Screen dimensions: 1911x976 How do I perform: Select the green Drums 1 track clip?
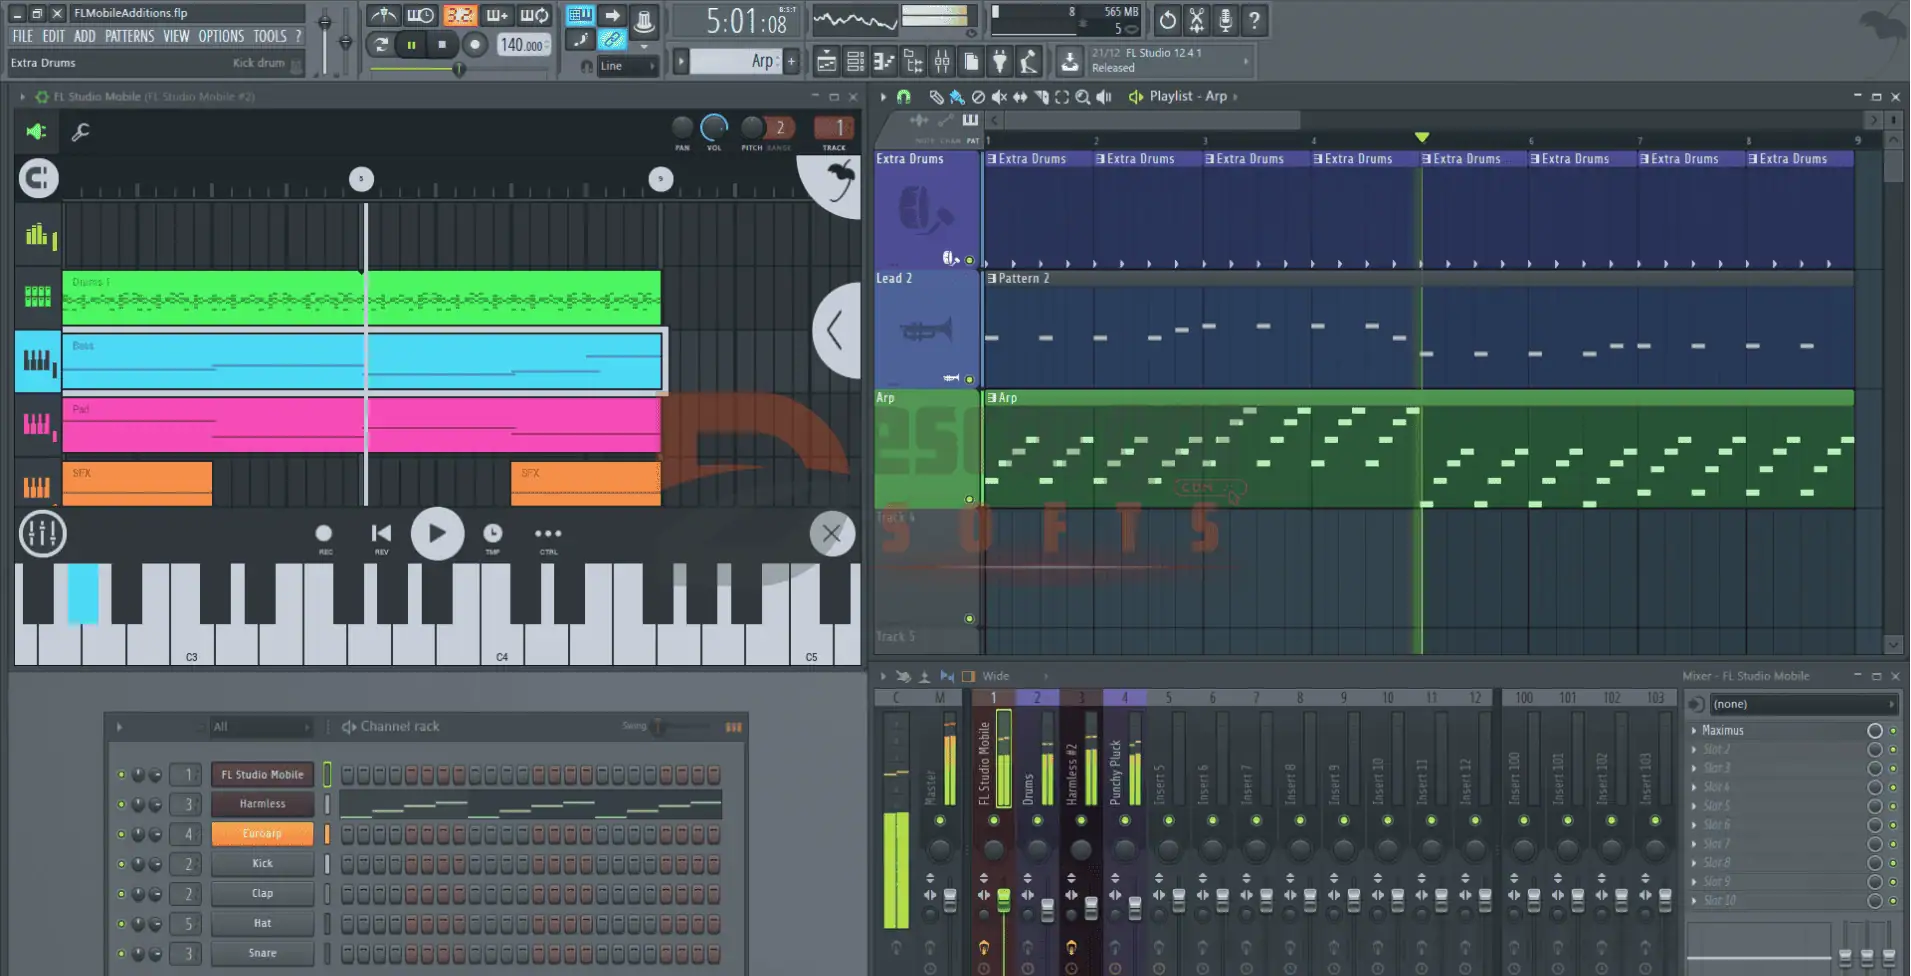362,298
